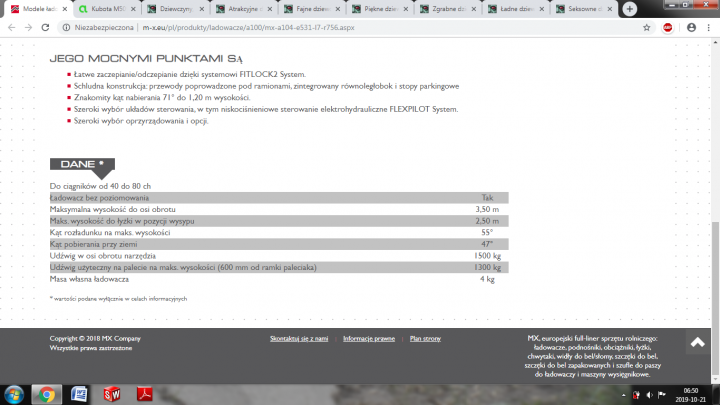Open SolidWorks from the taskbar
The height and width of the screenshot is (405, 720).
111,393
